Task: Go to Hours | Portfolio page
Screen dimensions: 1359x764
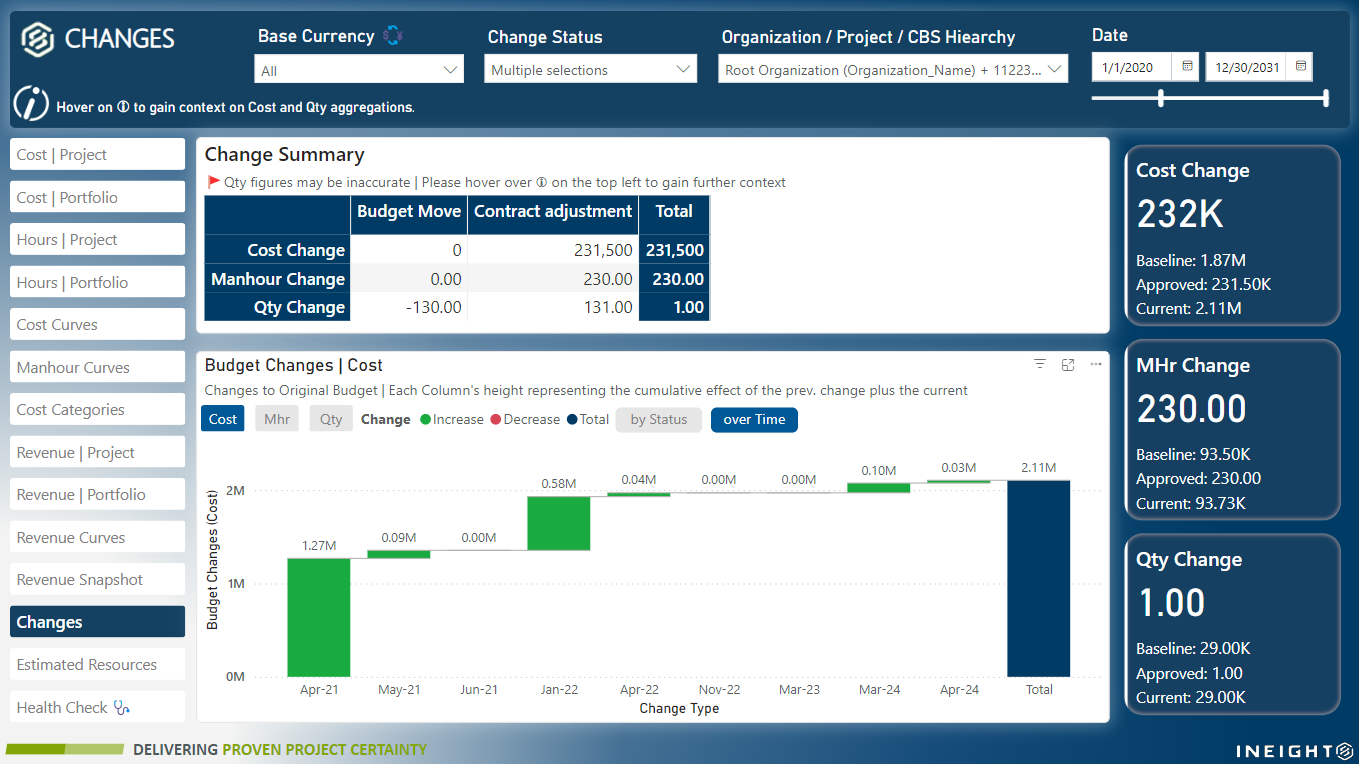Action: point(97,282)
